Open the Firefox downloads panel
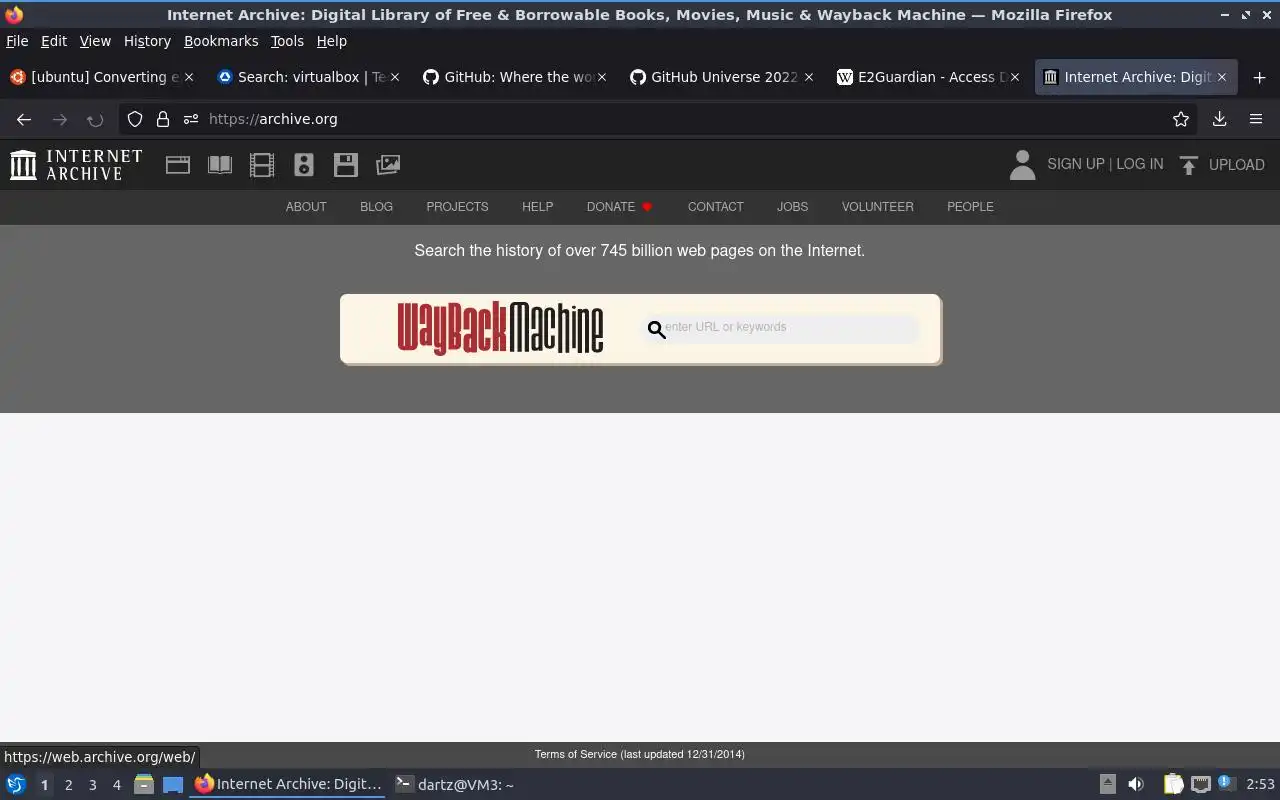The image size is (1280, 800). 1220,119
